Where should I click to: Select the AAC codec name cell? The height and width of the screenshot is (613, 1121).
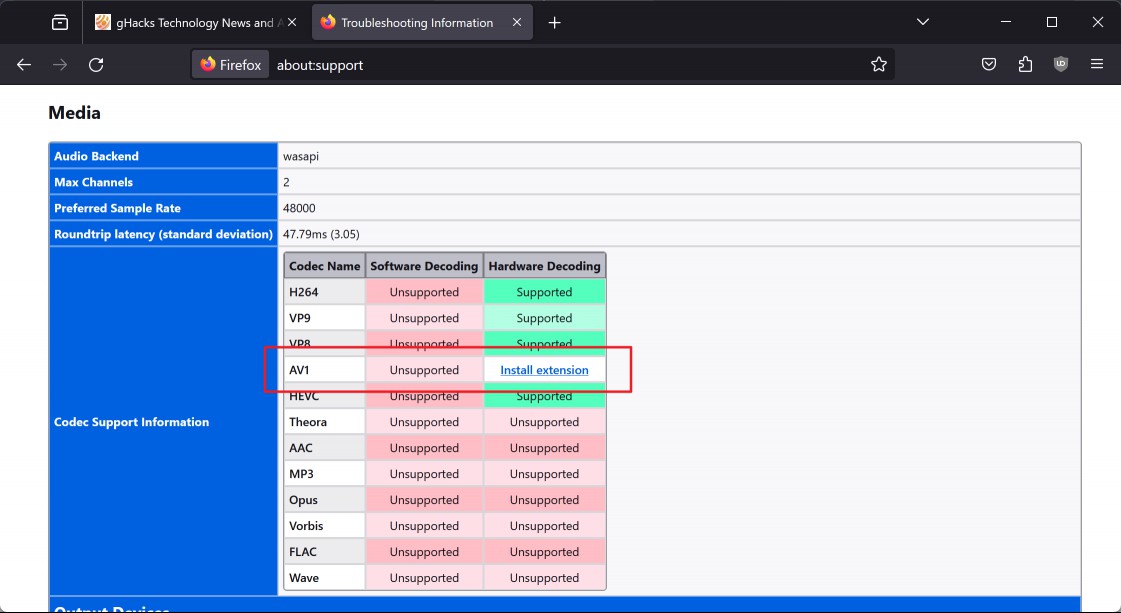tap(325, 448)
